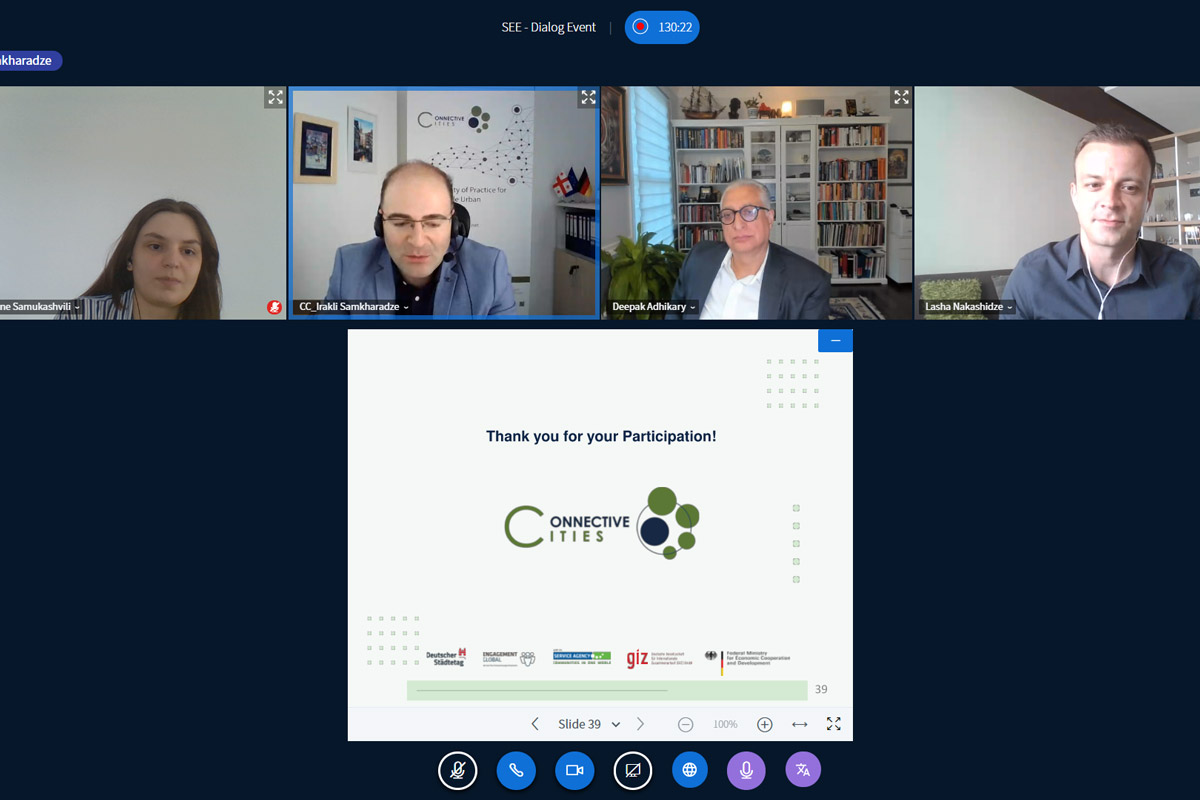Click the 'Thank you for your Participation!' slide heading
The height and width of the screenshot is (800, 1200).
601,436
